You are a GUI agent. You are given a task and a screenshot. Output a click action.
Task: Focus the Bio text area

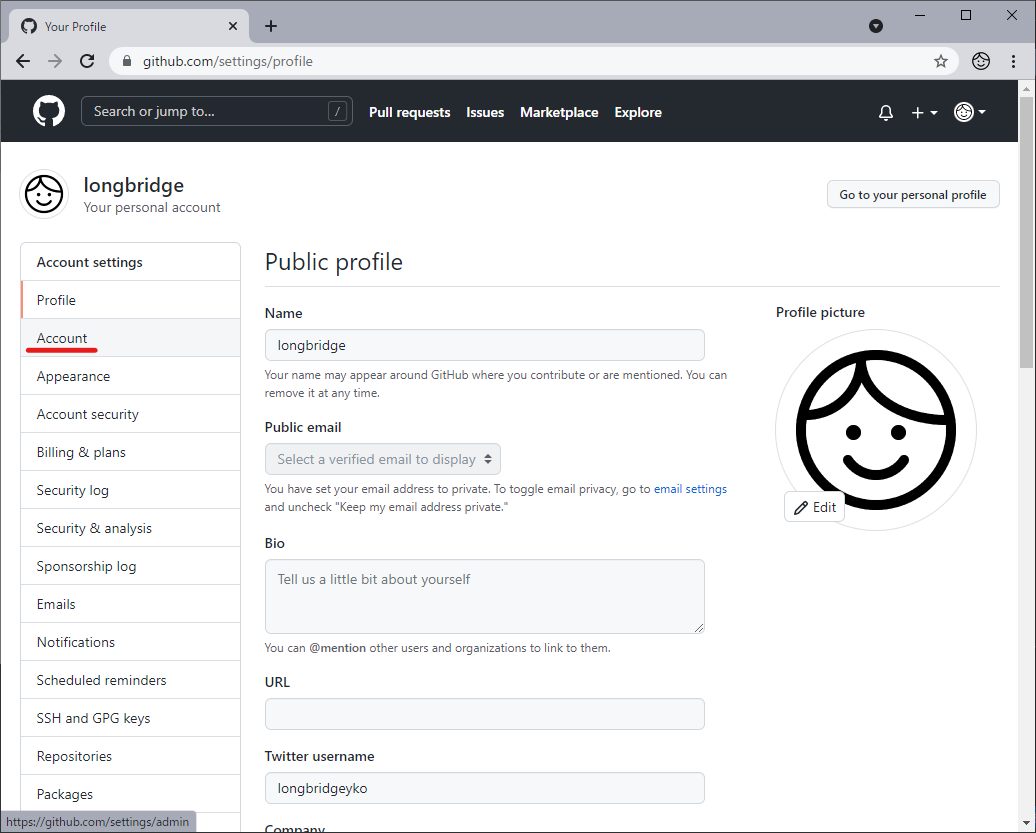click(x=484, y=597)
